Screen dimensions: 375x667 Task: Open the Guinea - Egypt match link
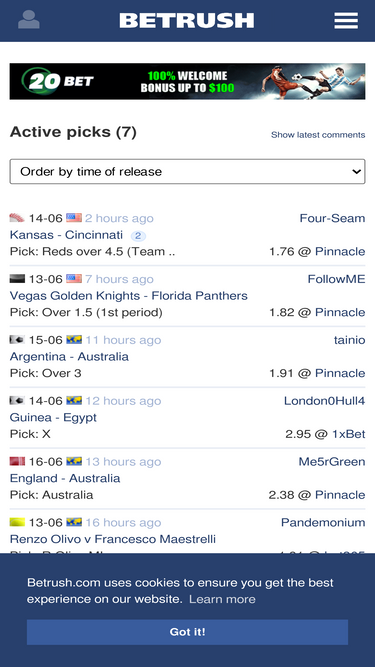[53, 417]
